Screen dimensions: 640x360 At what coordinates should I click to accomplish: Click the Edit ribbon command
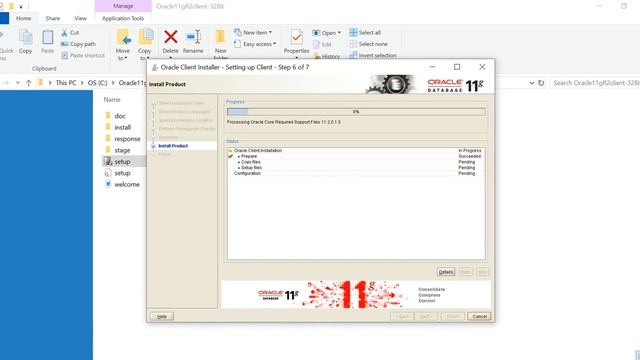click(322, 44)
